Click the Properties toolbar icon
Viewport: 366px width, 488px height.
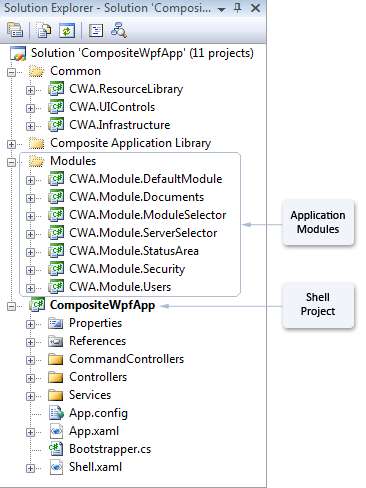point(15,30)
